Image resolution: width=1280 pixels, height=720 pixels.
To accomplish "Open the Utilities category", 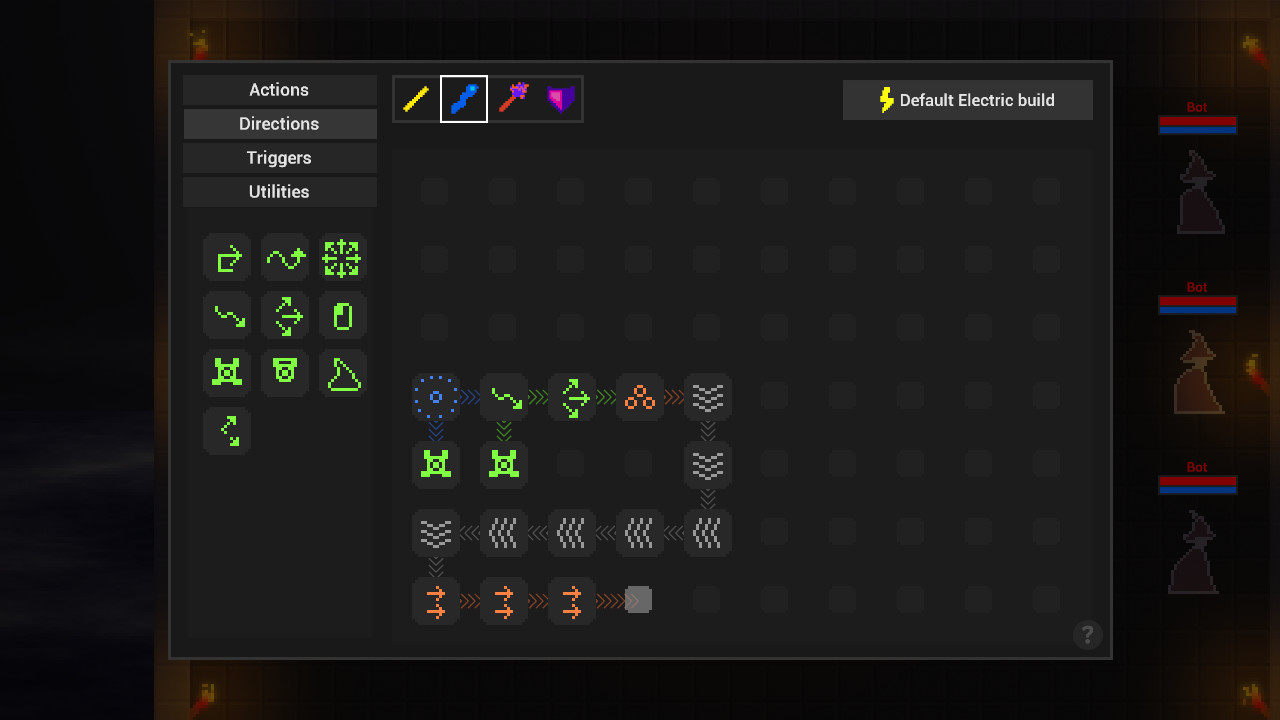I will (x=279, y=192).
